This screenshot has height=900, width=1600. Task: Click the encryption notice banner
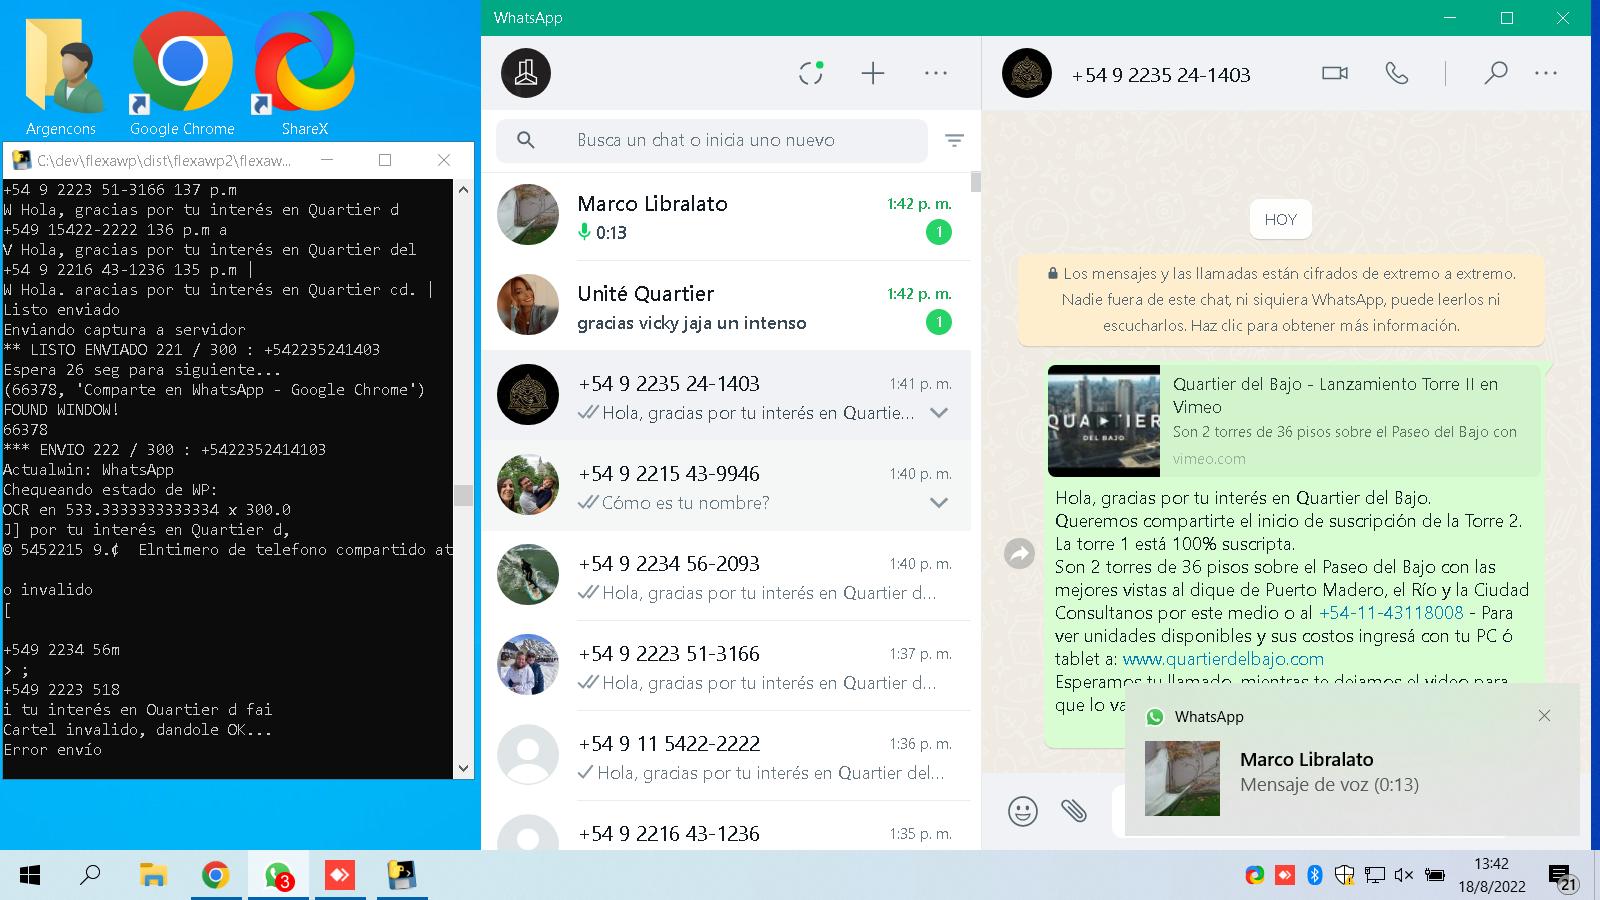point(1280,299)
